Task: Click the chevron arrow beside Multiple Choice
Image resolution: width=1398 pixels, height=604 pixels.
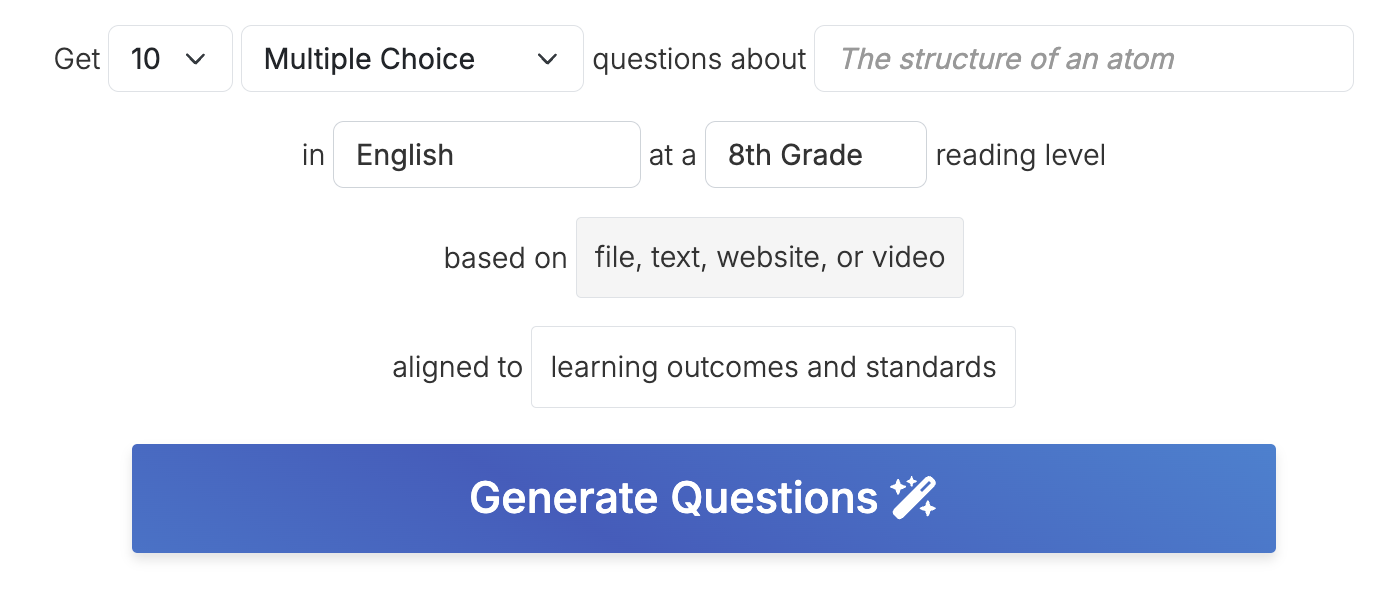Action: pyautogui.click(x=547, y=59)
